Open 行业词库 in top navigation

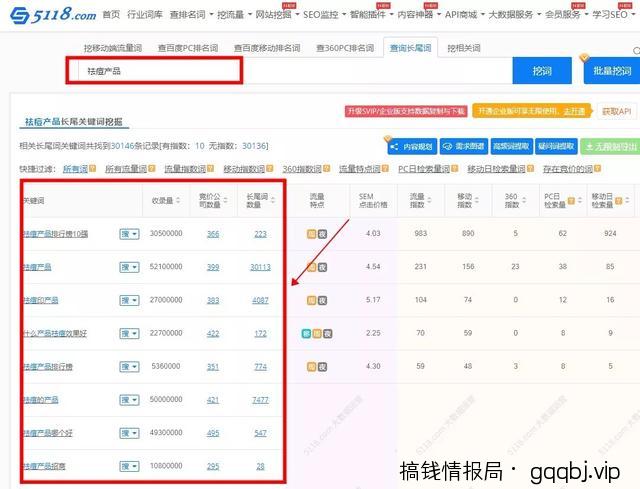click(x=145, y=15)
